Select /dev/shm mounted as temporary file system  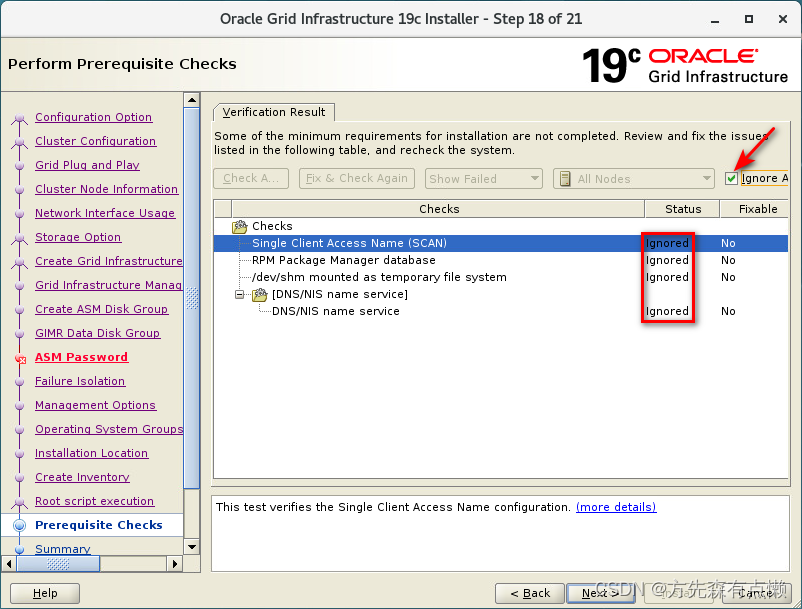coord(379,277)
